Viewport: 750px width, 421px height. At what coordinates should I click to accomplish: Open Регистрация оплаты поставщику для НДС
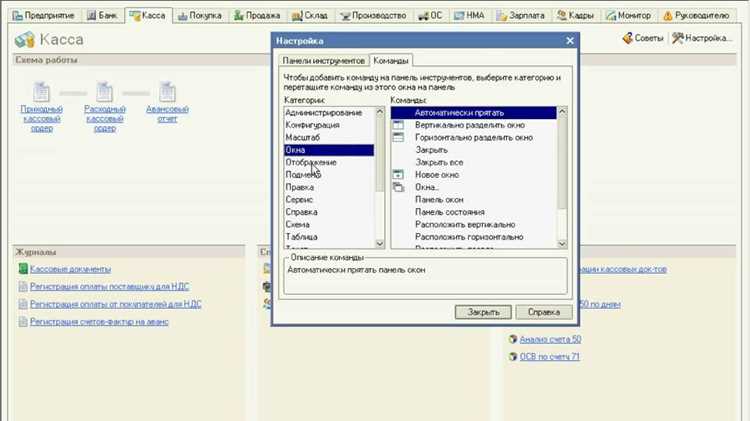point(110,287)
